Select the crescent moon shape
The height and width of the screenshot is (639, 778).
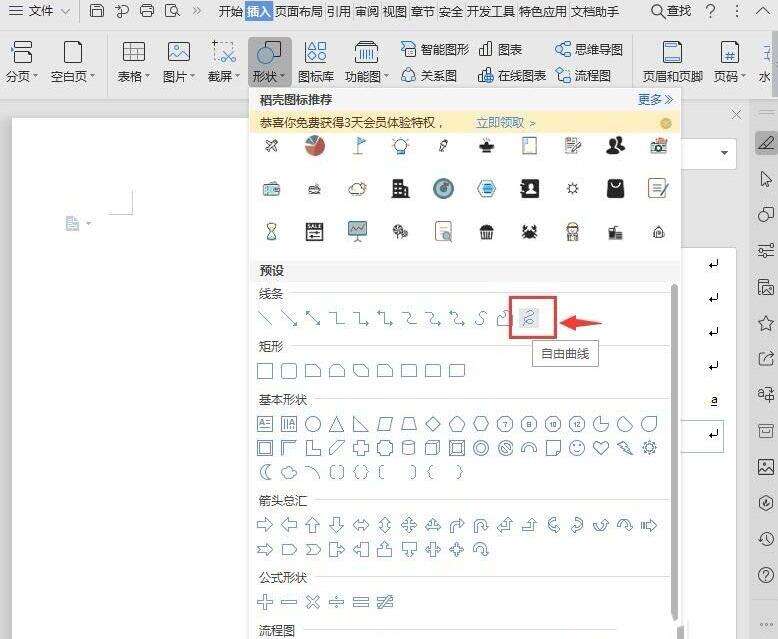[x=265, y=472]
